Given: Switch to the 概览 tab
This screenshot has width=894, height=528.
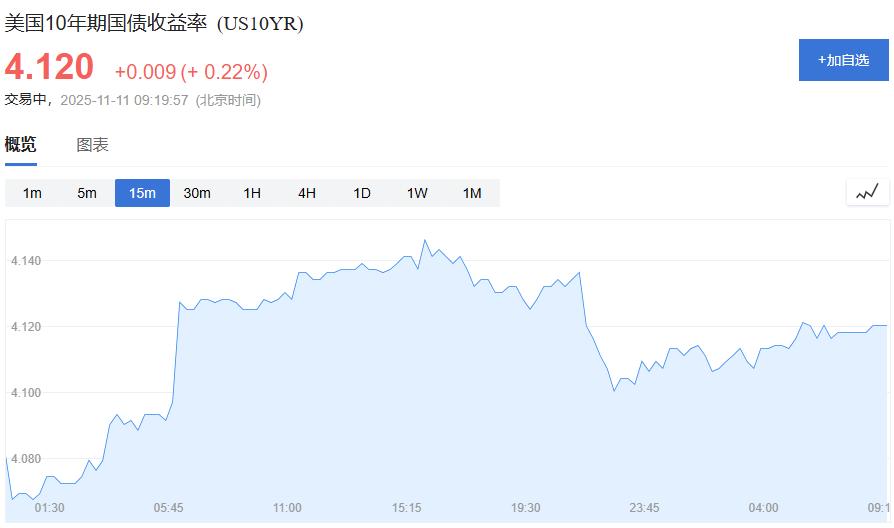Looking at the screenshot, I should tap(21, 145).
